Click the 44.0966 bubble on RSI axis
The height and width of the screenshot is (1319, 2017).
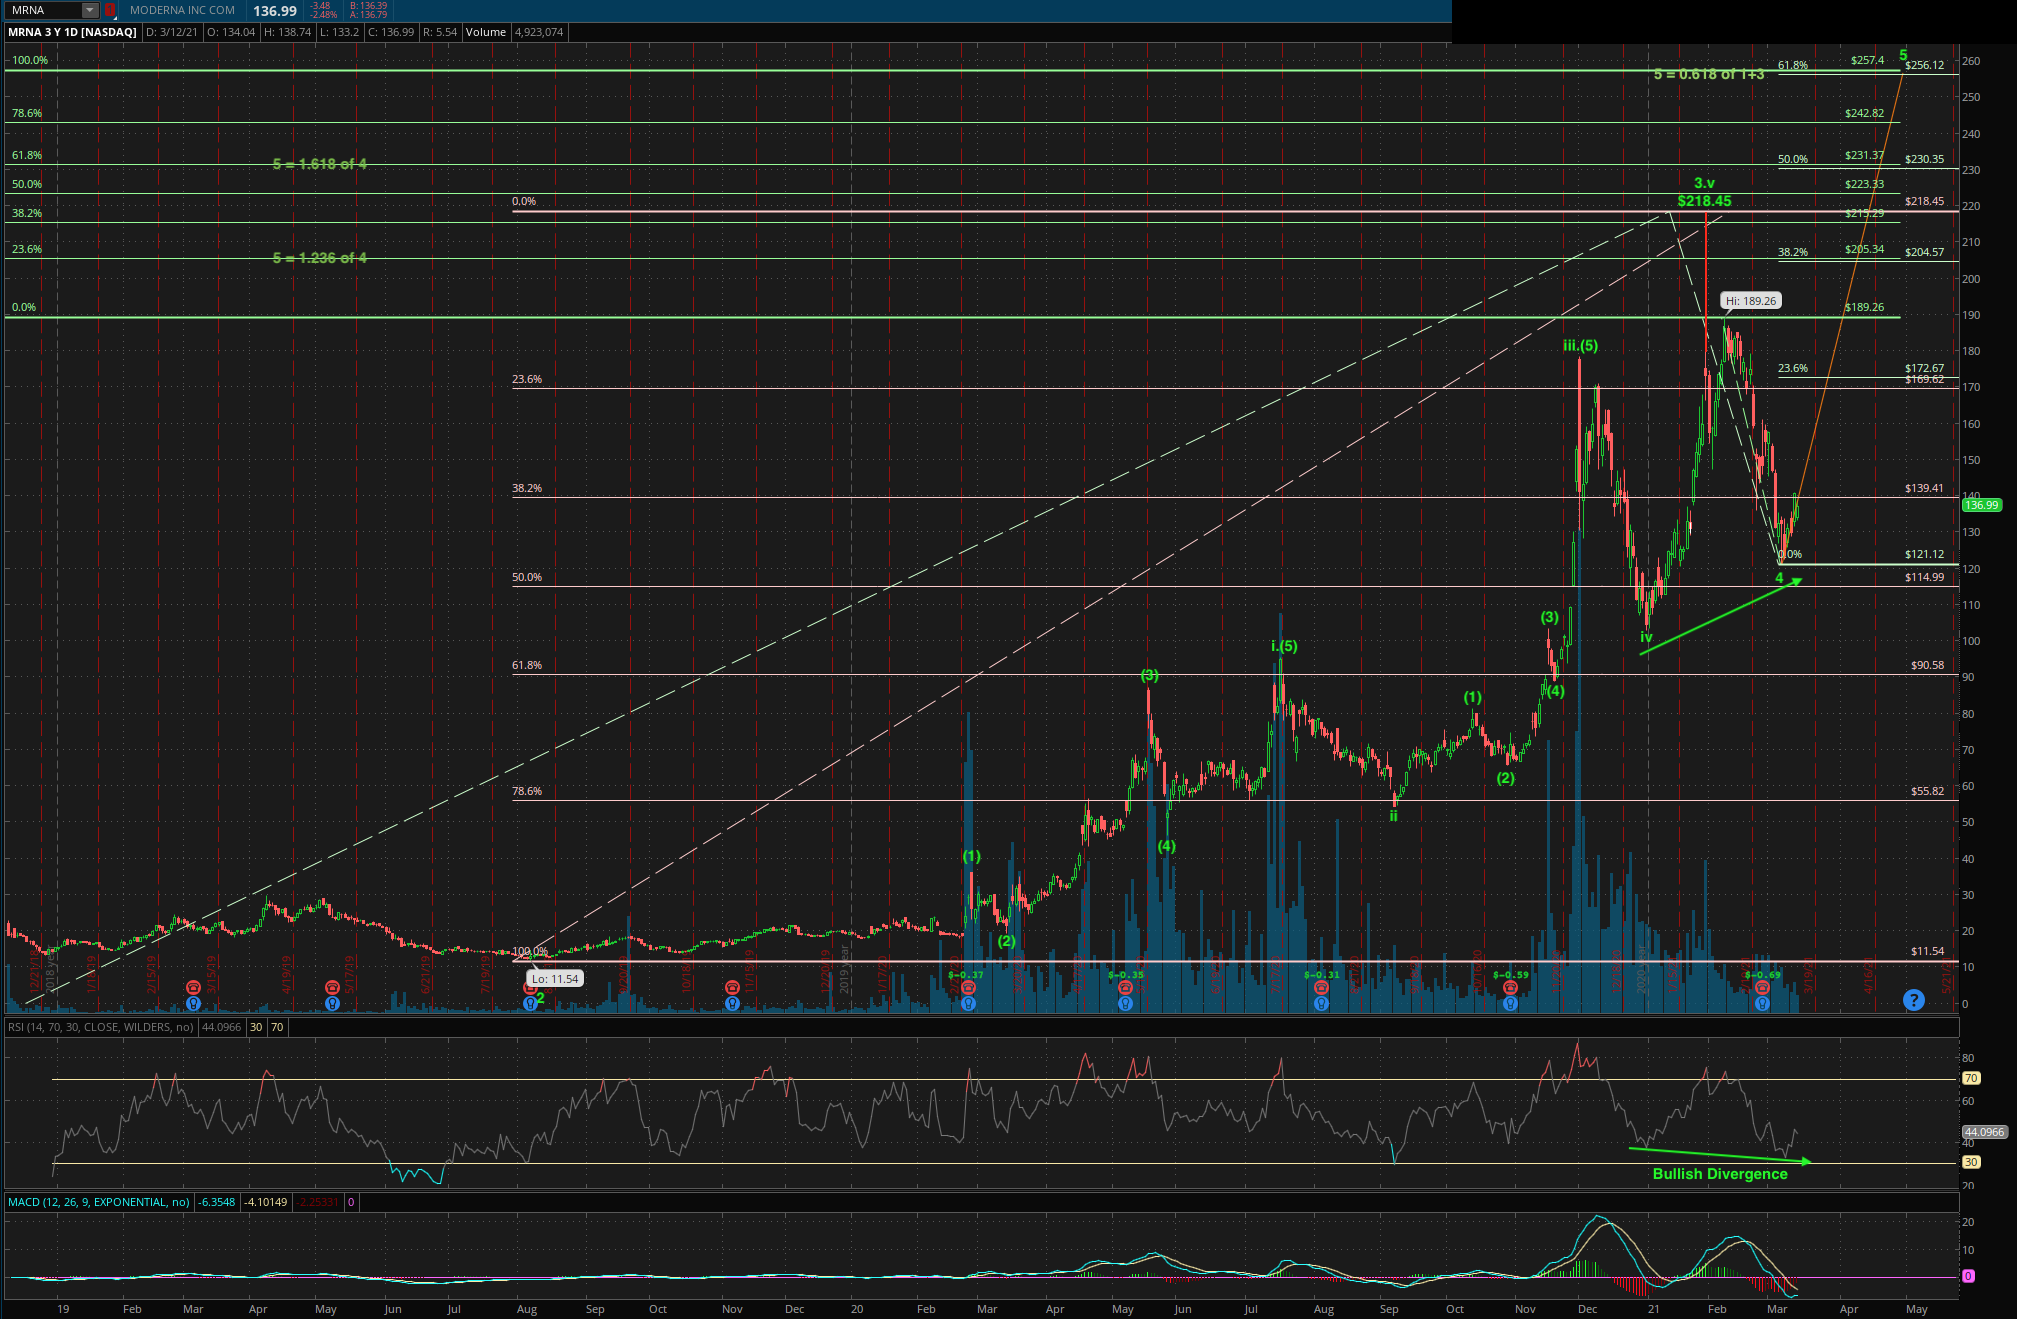[x=1984, y=1132]
